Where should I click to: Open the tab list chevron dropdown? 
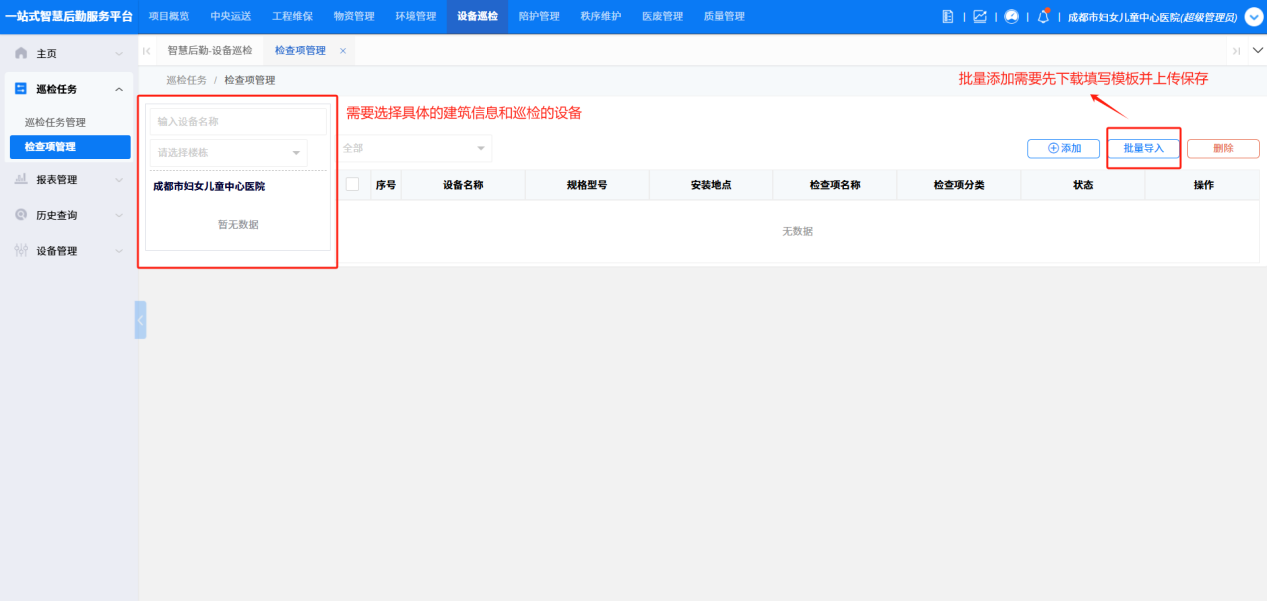(1257, 50)
